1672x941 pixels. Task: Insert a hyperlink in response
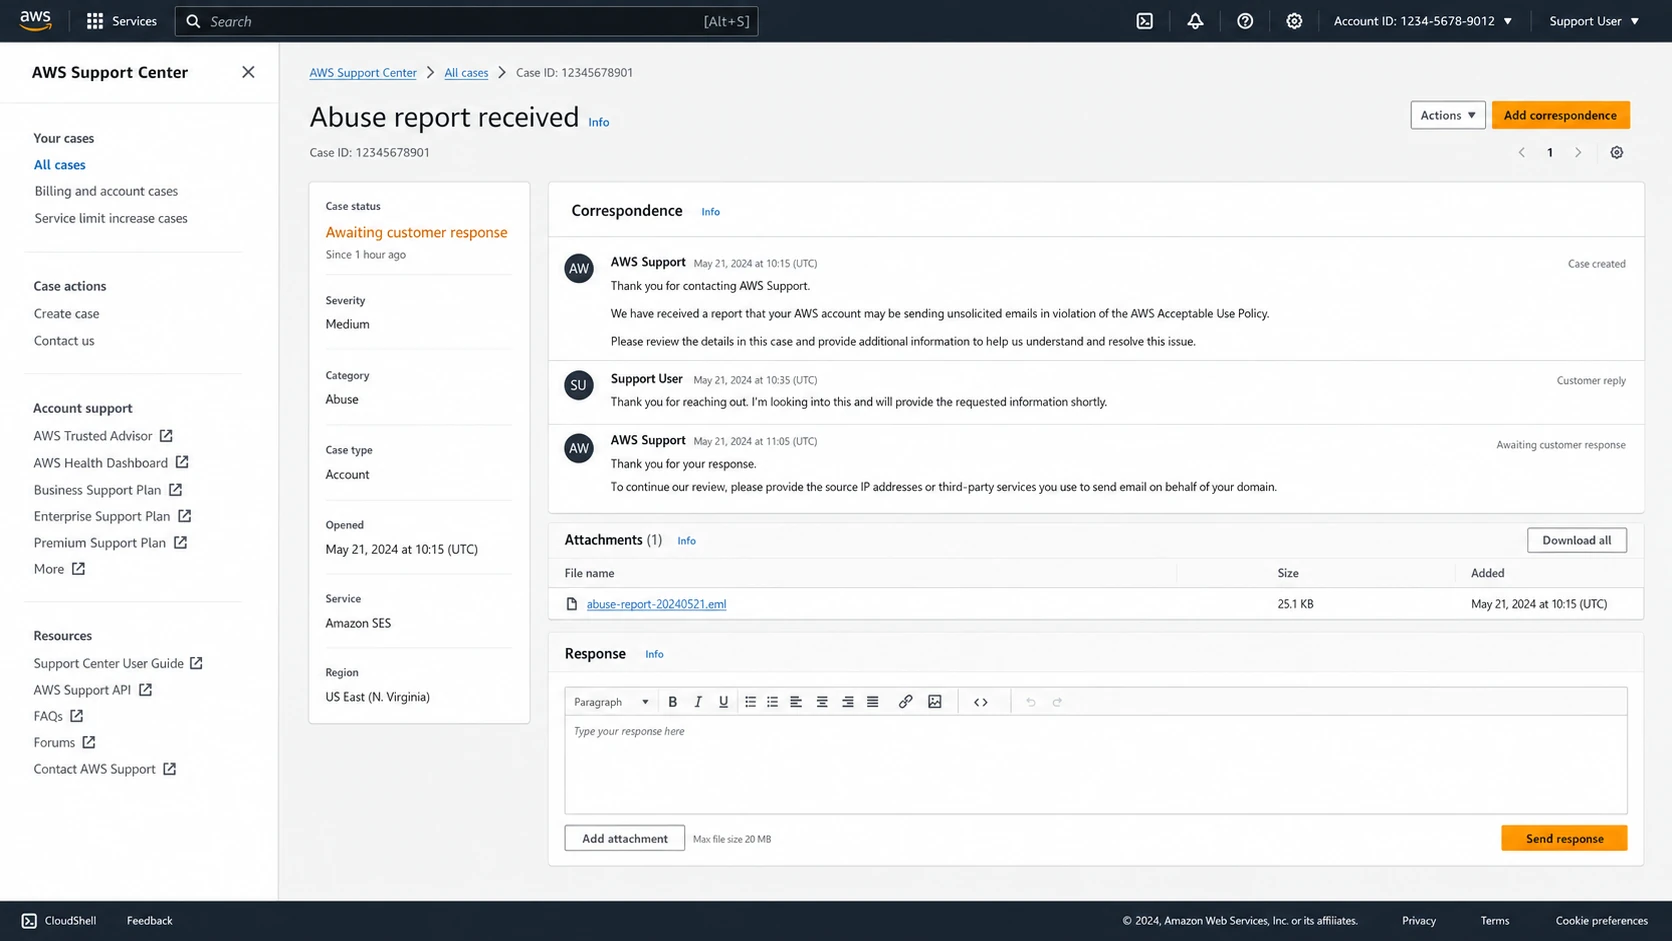(x=905, y=702)
